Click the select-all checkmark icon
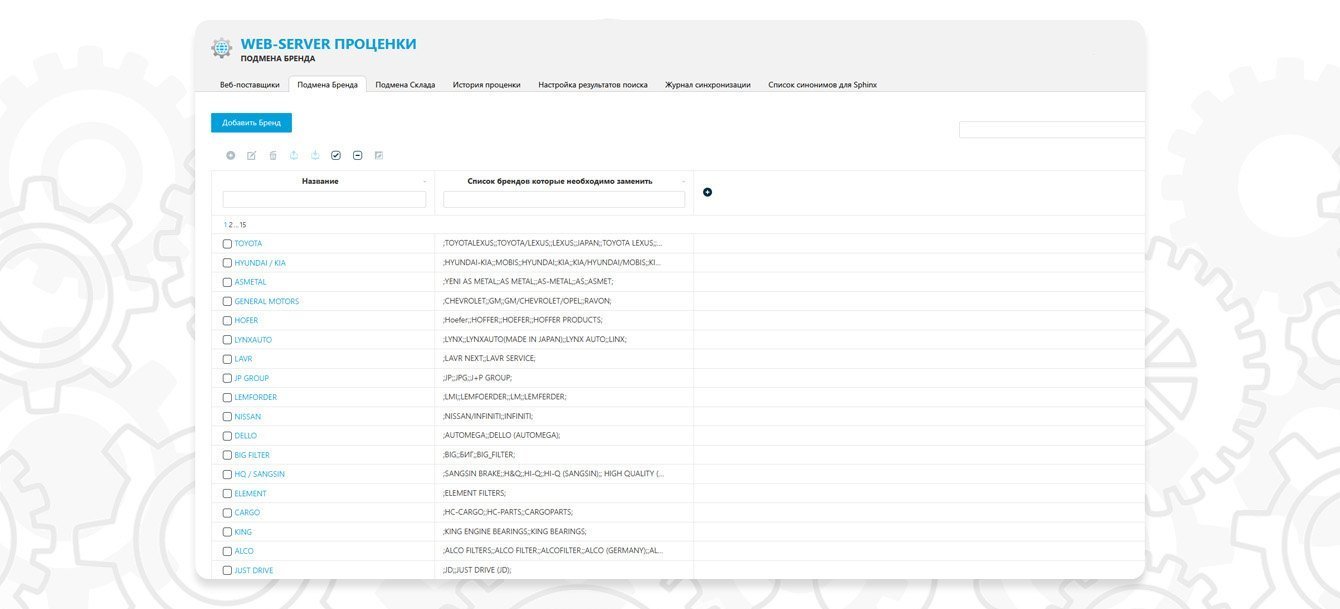 click(336, 155)
